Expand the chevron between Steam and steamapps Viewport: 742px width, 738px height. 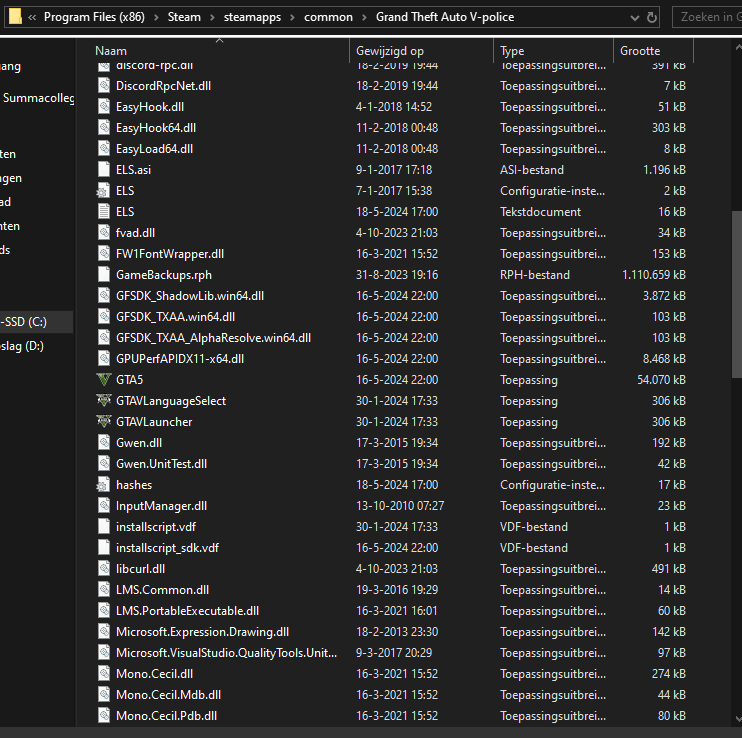click(x=212, y=17)
